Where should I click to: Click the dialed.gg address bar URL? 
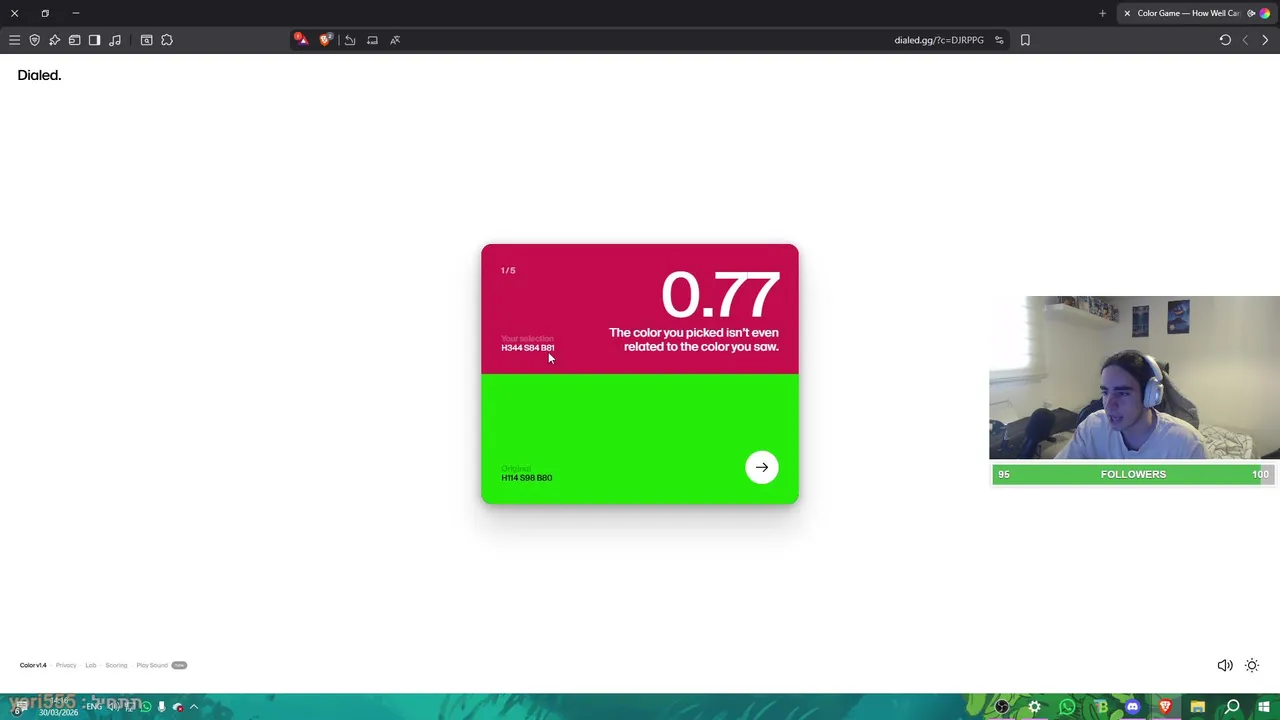(939, 40)
